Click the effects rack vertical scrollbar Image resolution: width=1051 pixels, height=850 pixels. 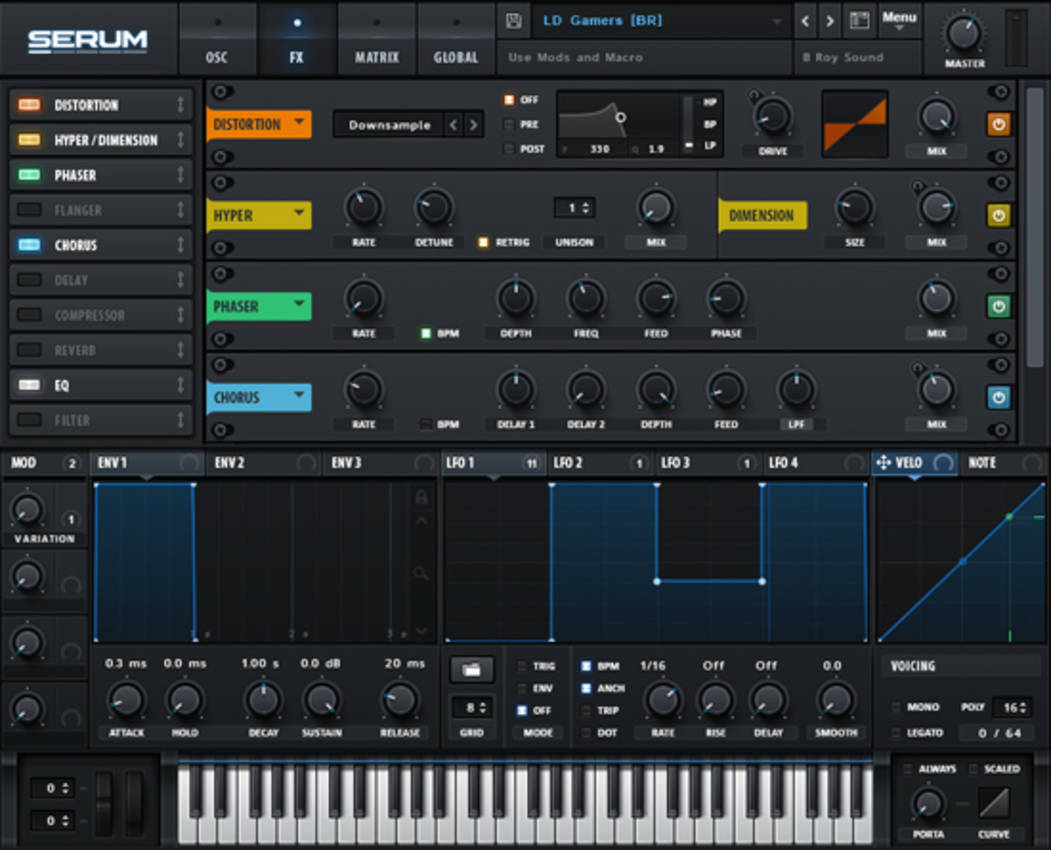[x=1035, y=228]
